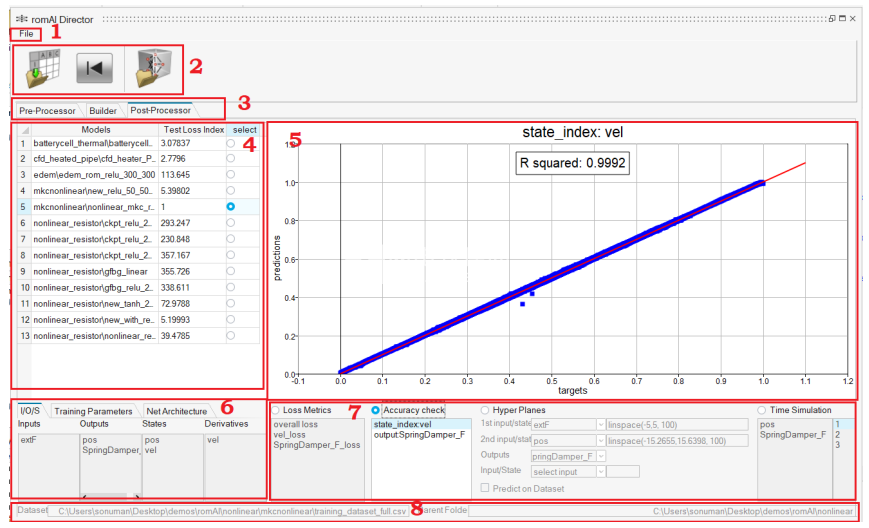Click the R squared: 0.9992 label
869x528 pixels.
[x=572, y=163]
